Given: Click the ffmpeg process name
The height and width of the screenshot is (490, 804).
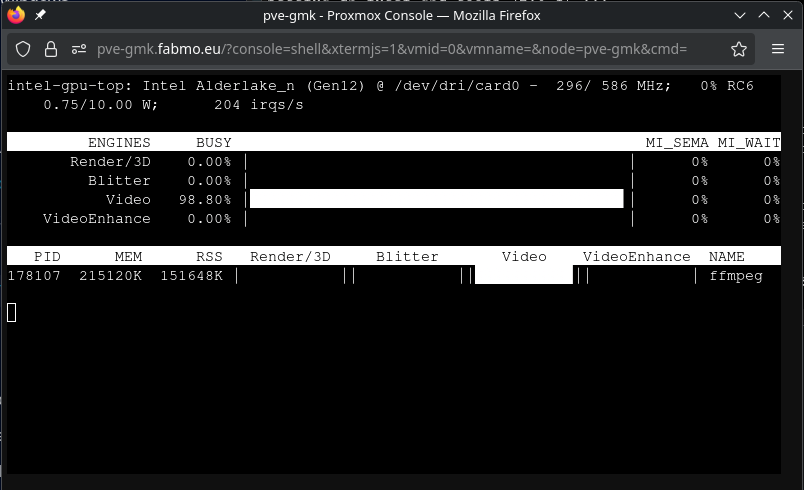Looking at the screenshot, I should (736, 275).
